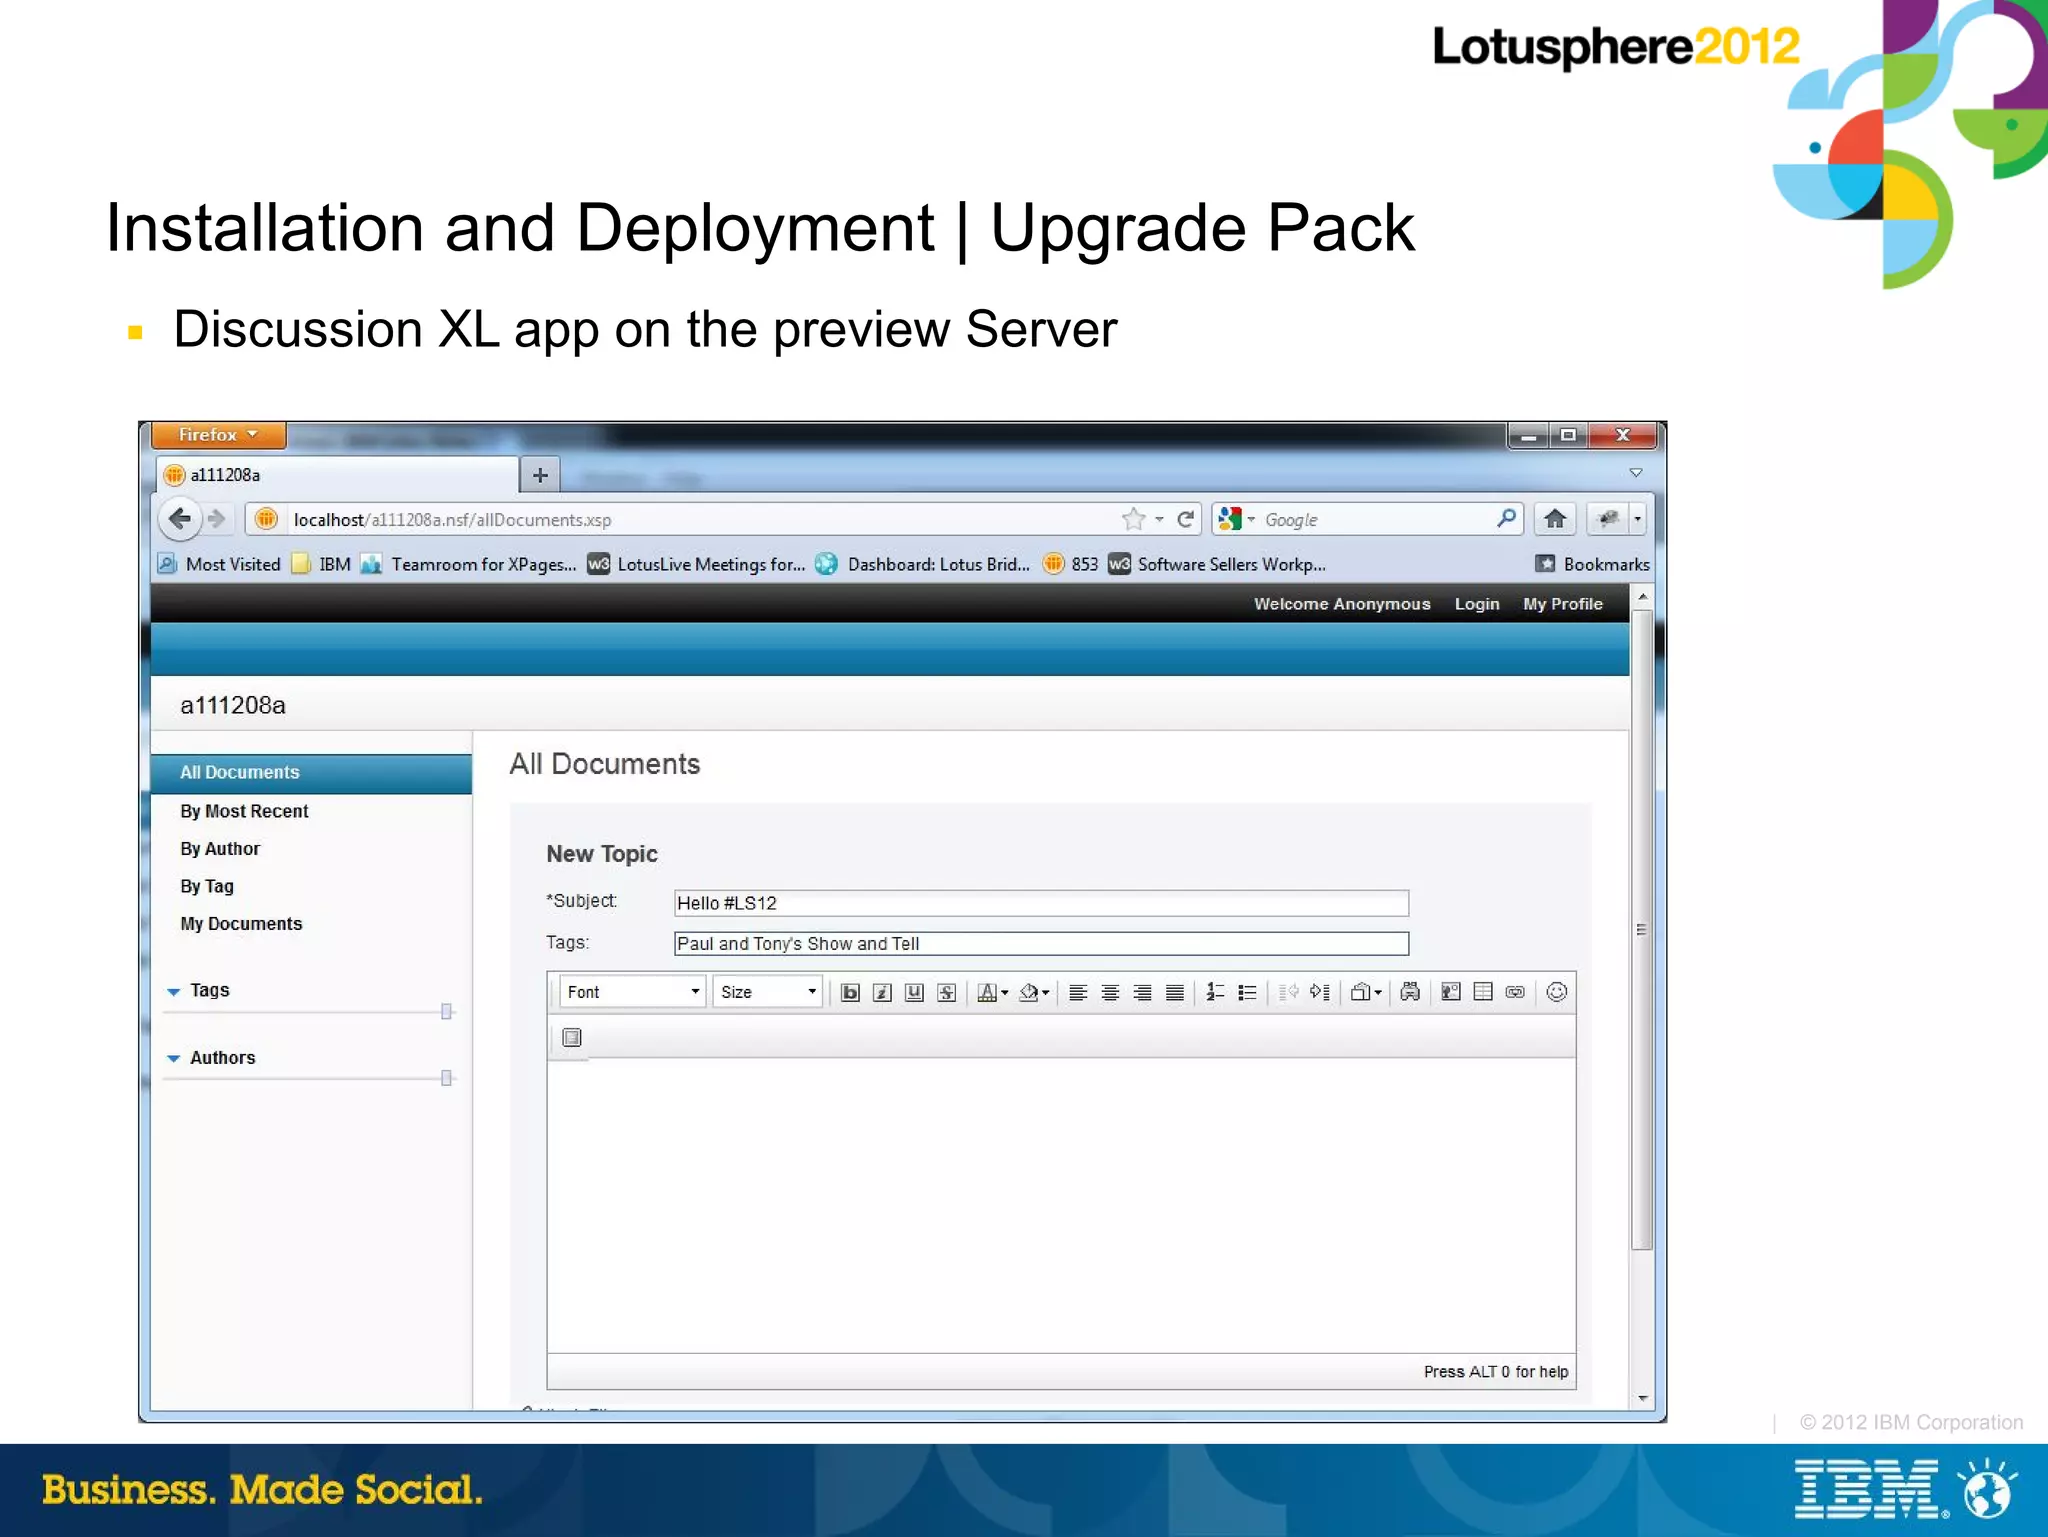Open the Bookmarks menu button

[x=1593, y=565]
